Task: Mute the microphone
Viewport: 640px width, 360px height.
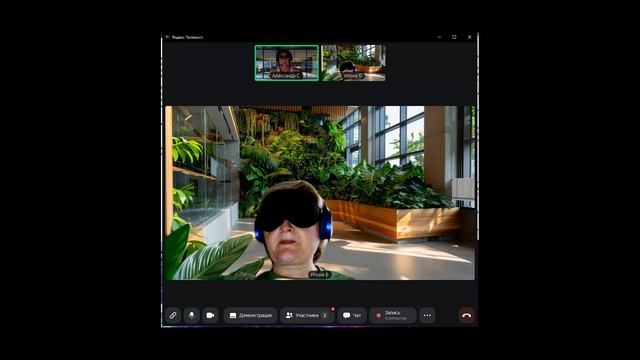Action: pyautogui.click(x=191, y=316)
